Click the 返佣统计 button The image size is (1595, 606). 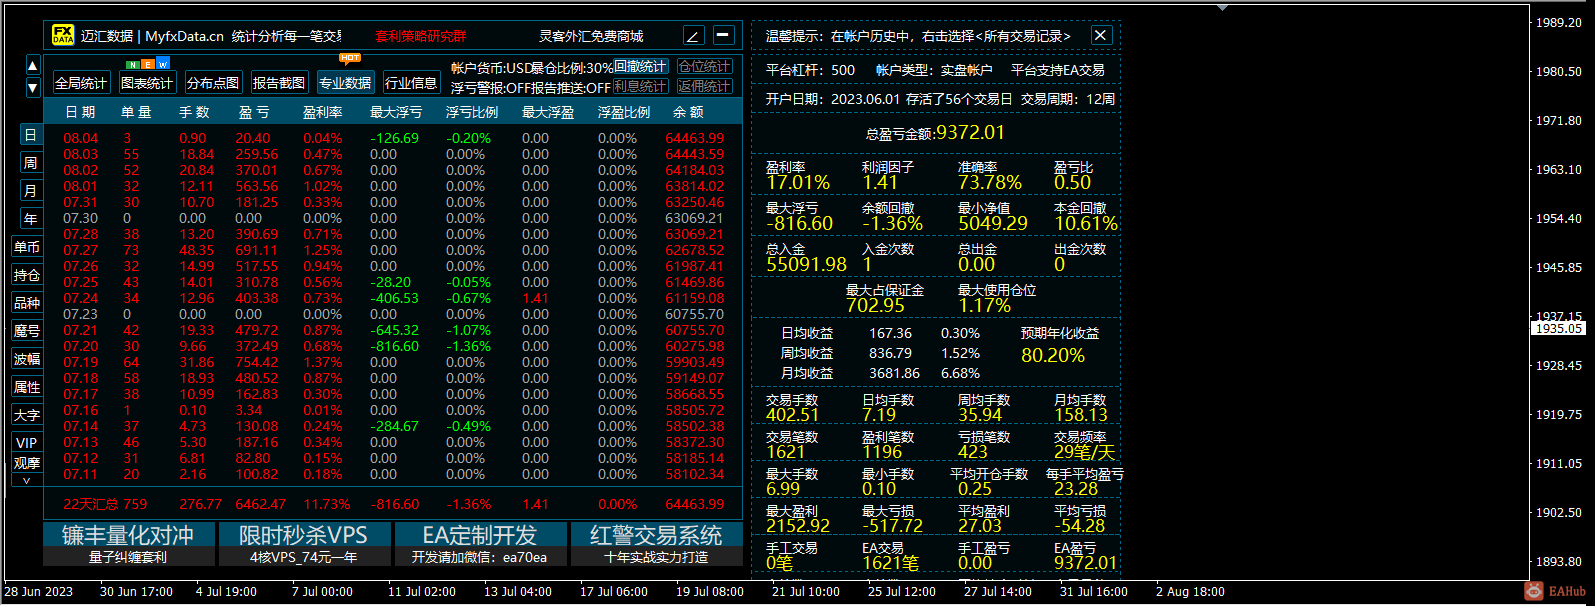pyautogui.click(x=705, y=87)
